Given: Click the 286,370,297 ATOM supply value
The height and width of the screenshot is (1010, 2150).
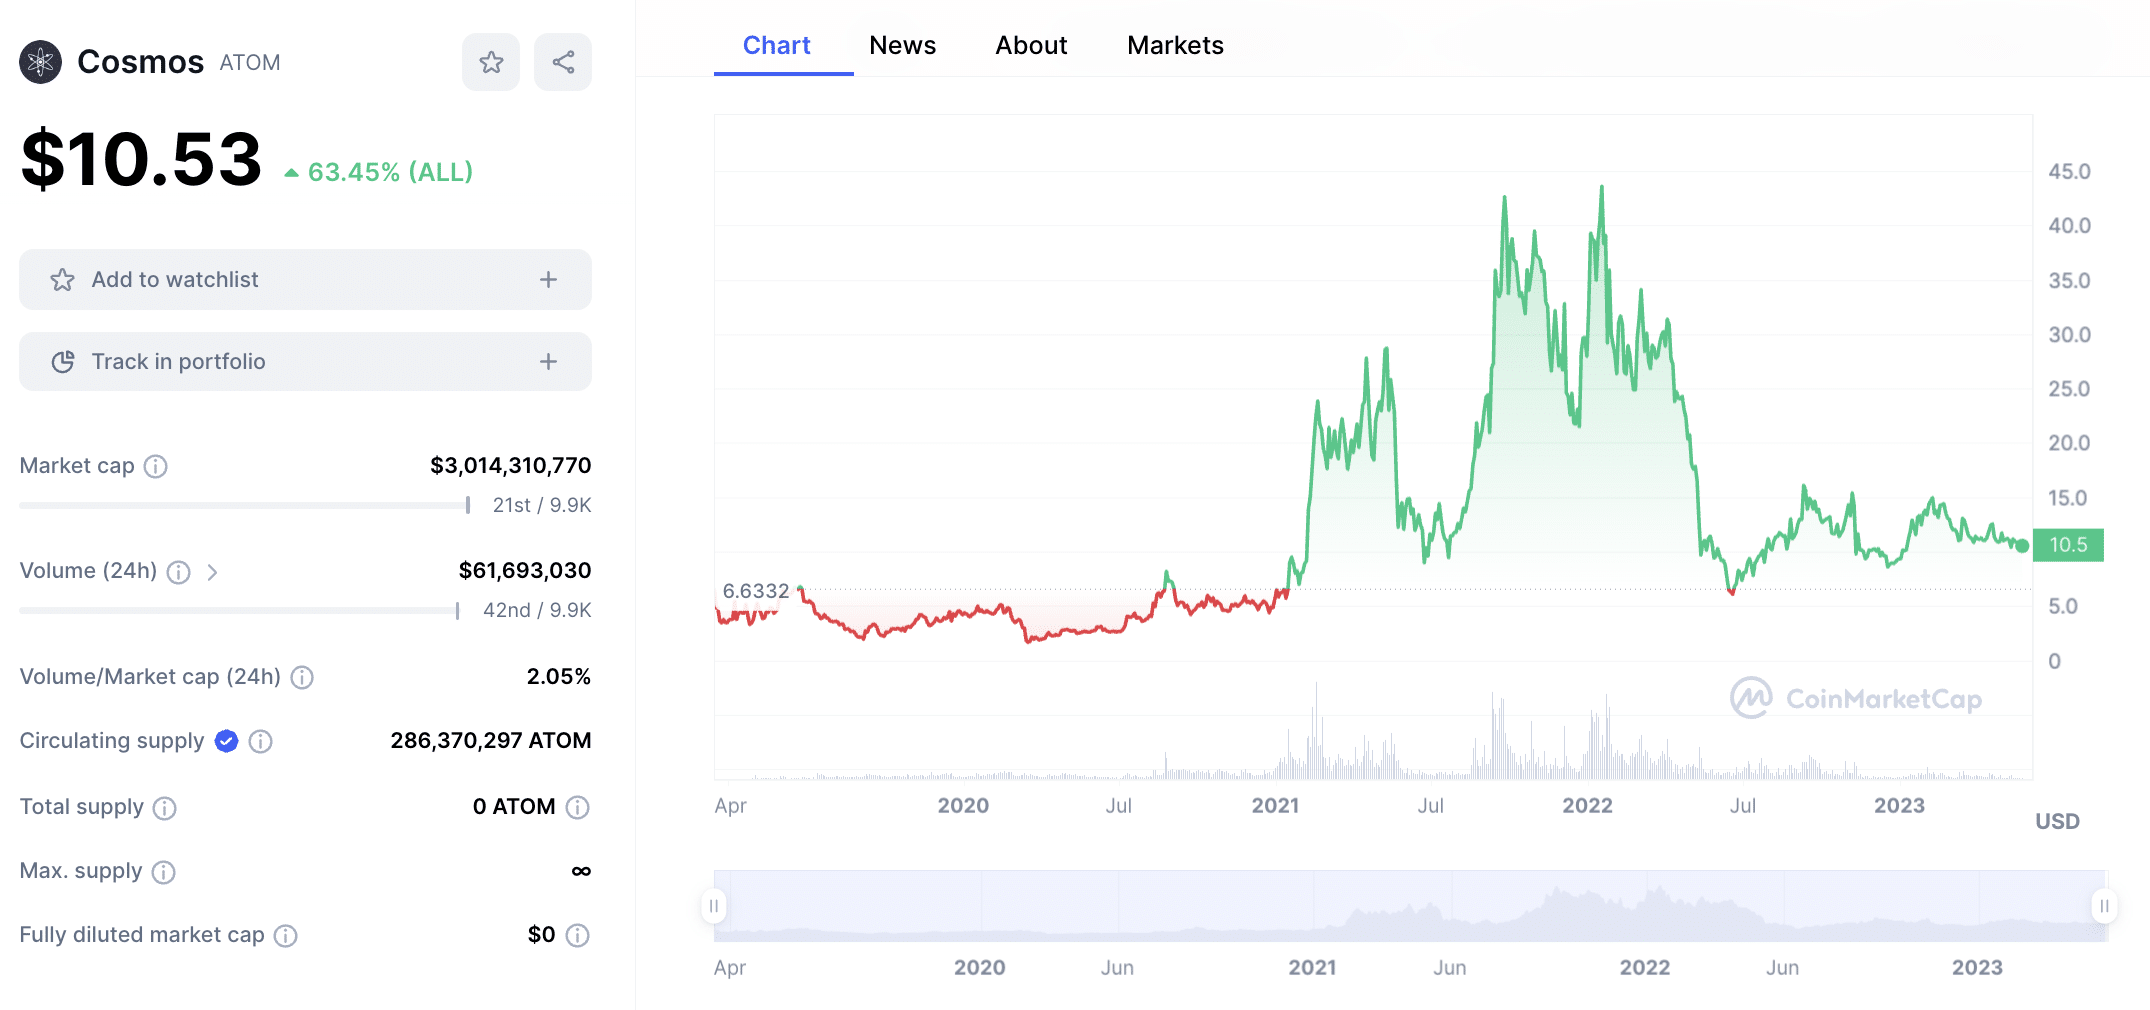Looking at the screenshot, I should tap(491, 741).
